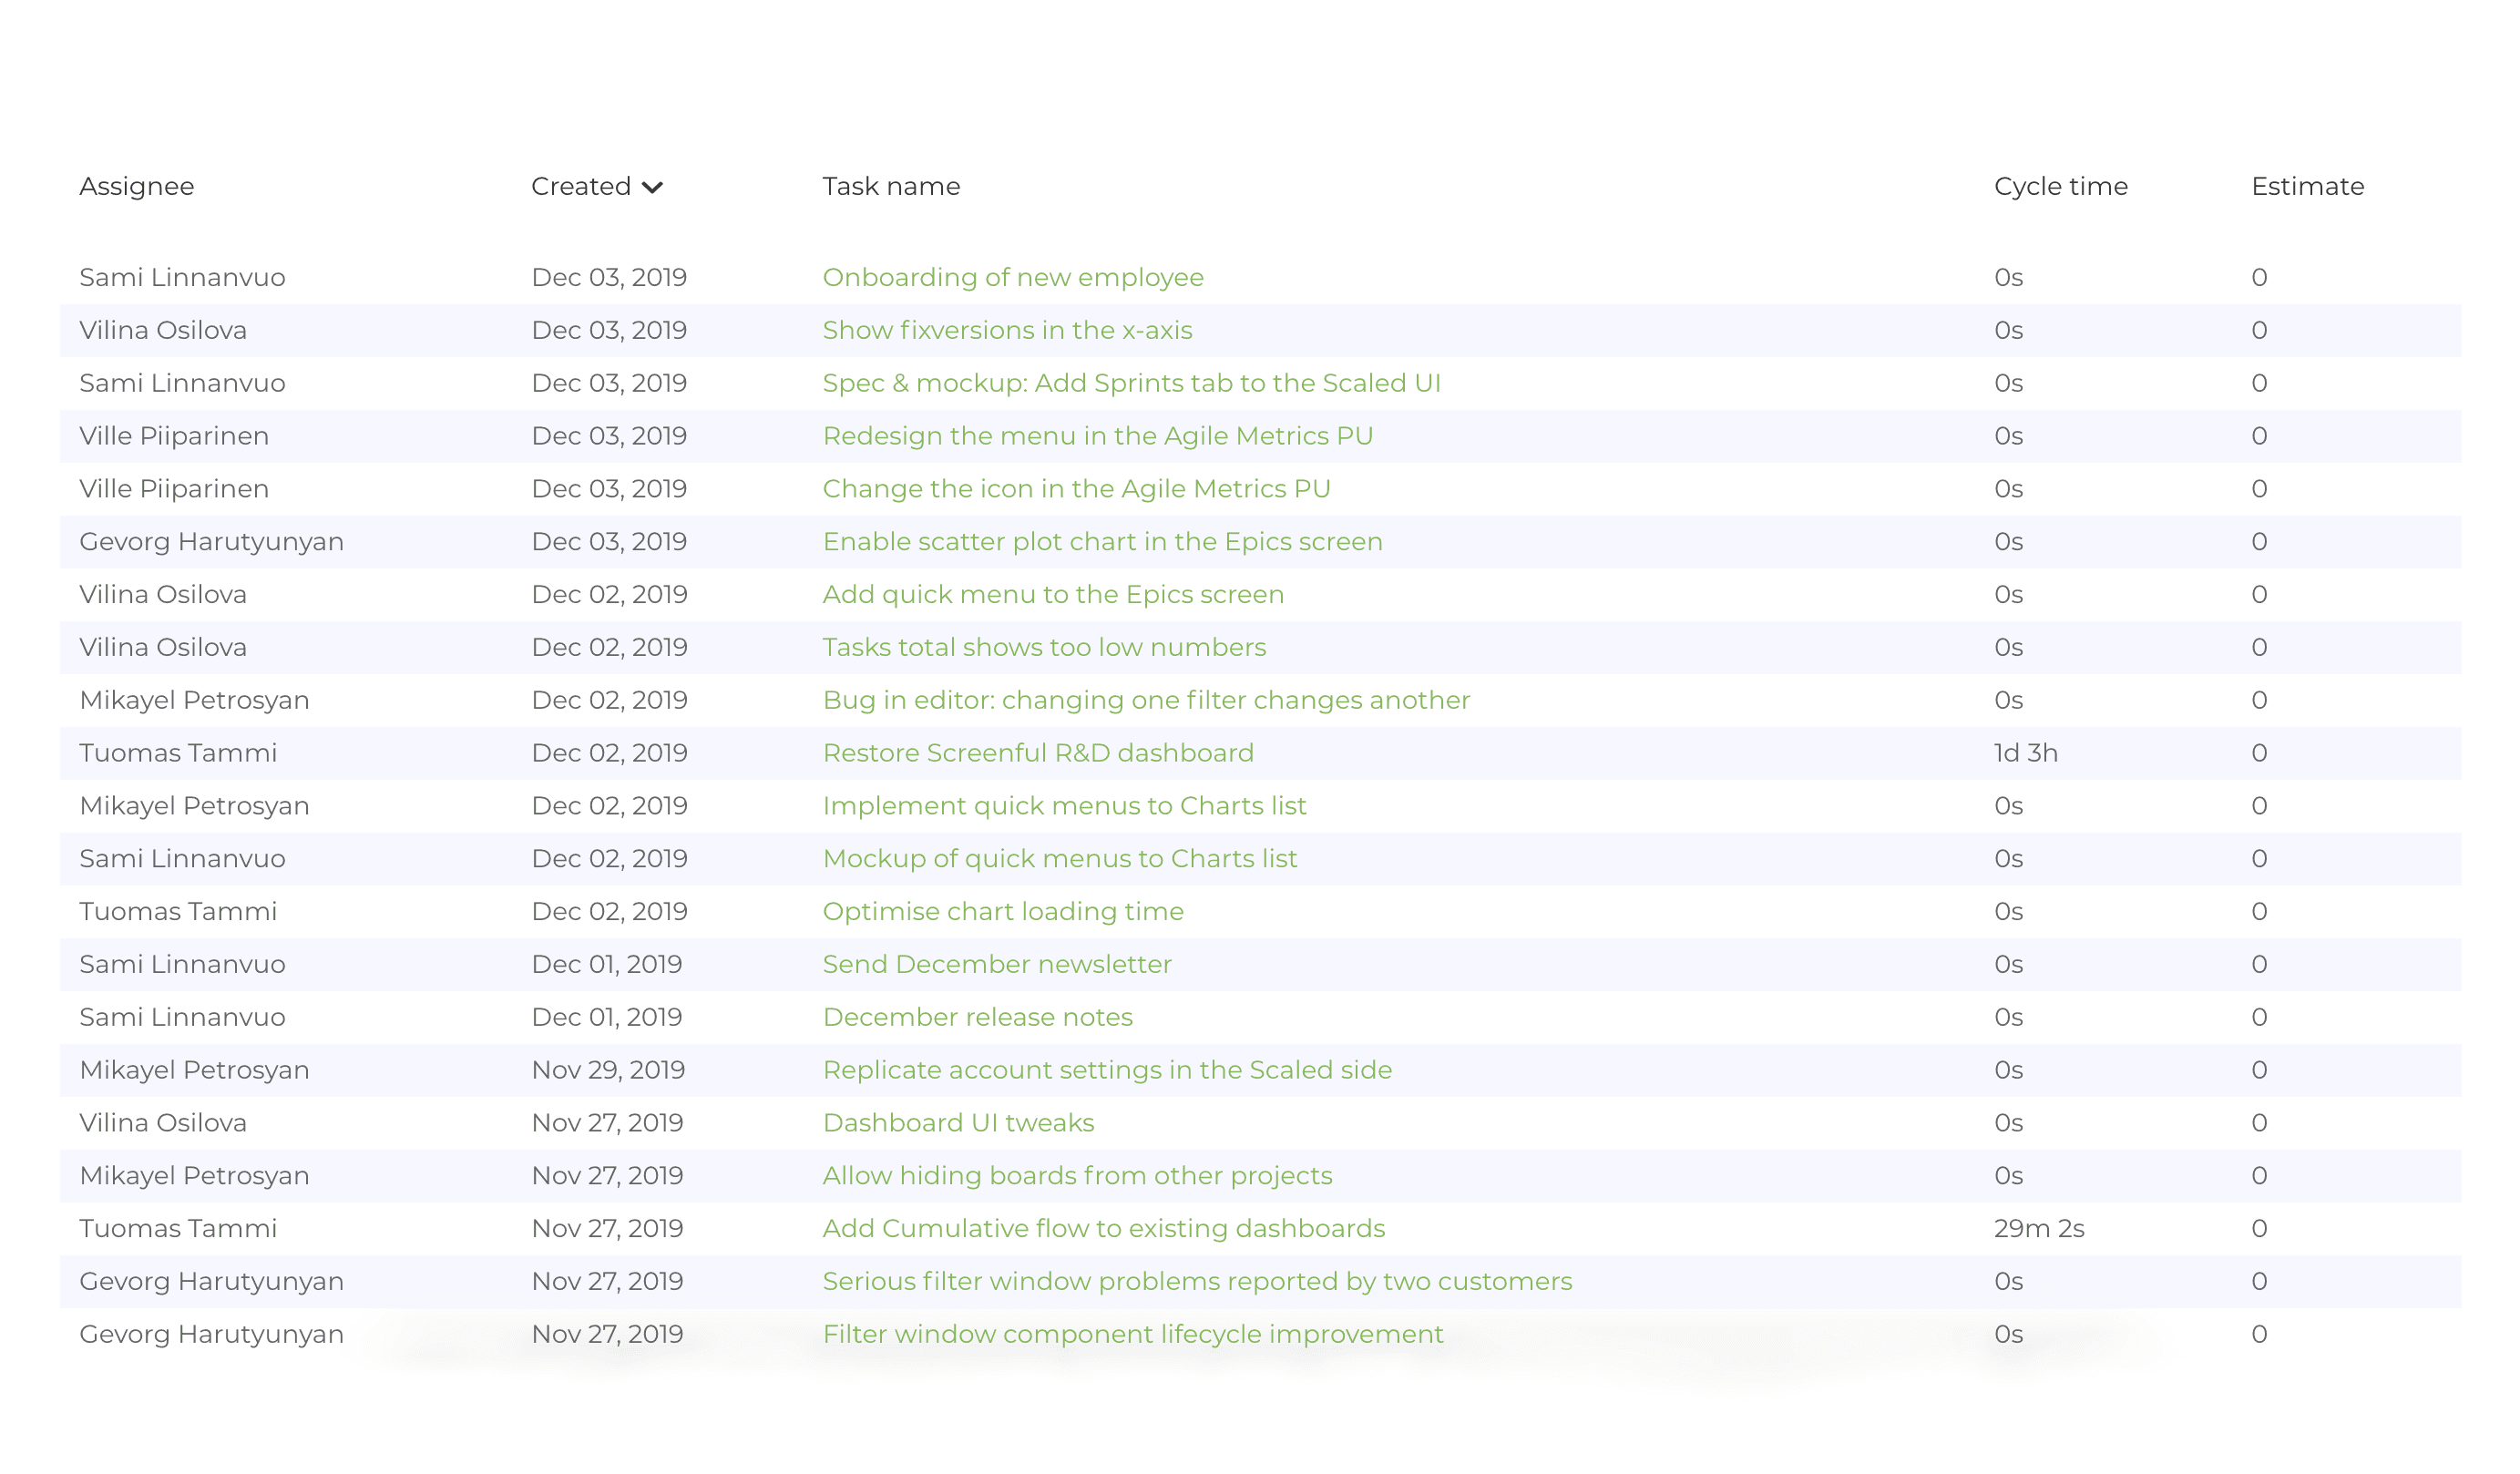This screenshot has width=2520, height=1474.
Task: Sort tasks by the Task name column
Action: [x=891, y=186]
